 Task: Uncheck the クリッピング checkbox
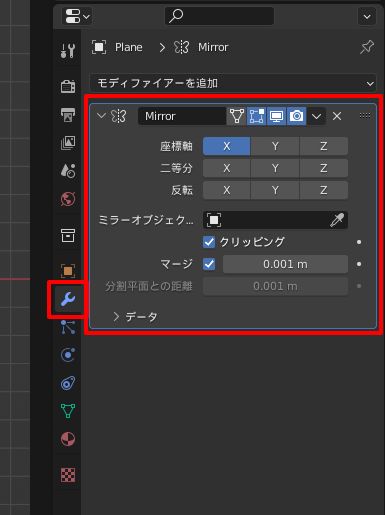click(209, 242)
